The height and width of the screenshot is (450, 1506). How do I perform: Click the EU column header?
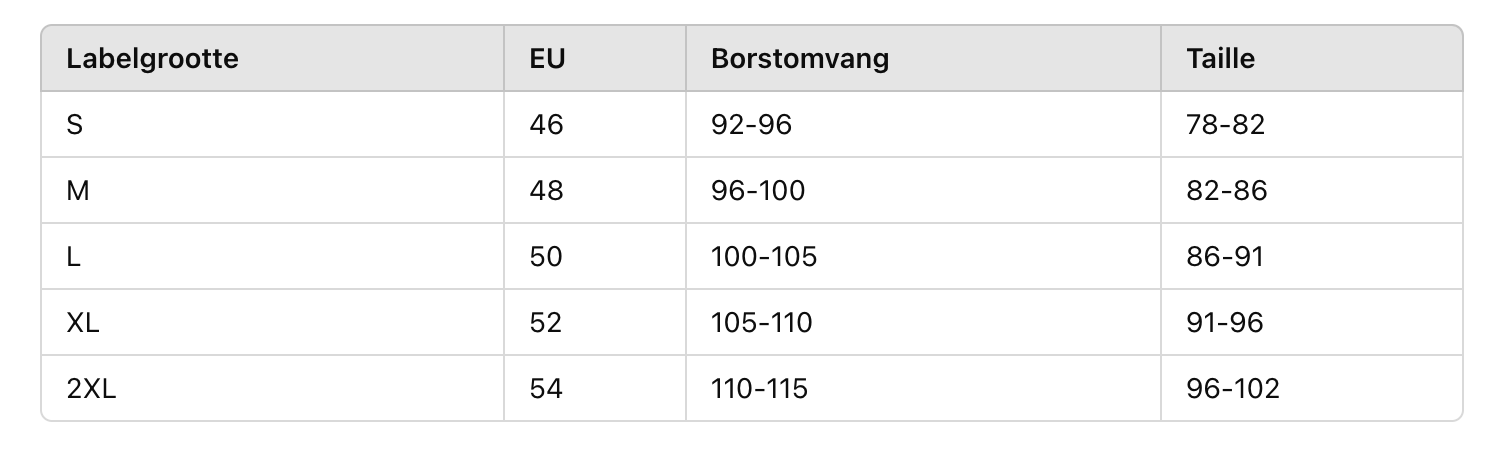[547, 59]
